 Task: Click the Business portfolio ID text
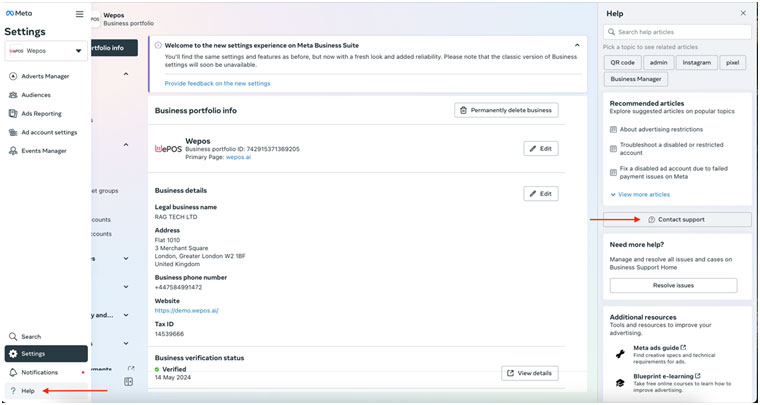click(242, 149)
